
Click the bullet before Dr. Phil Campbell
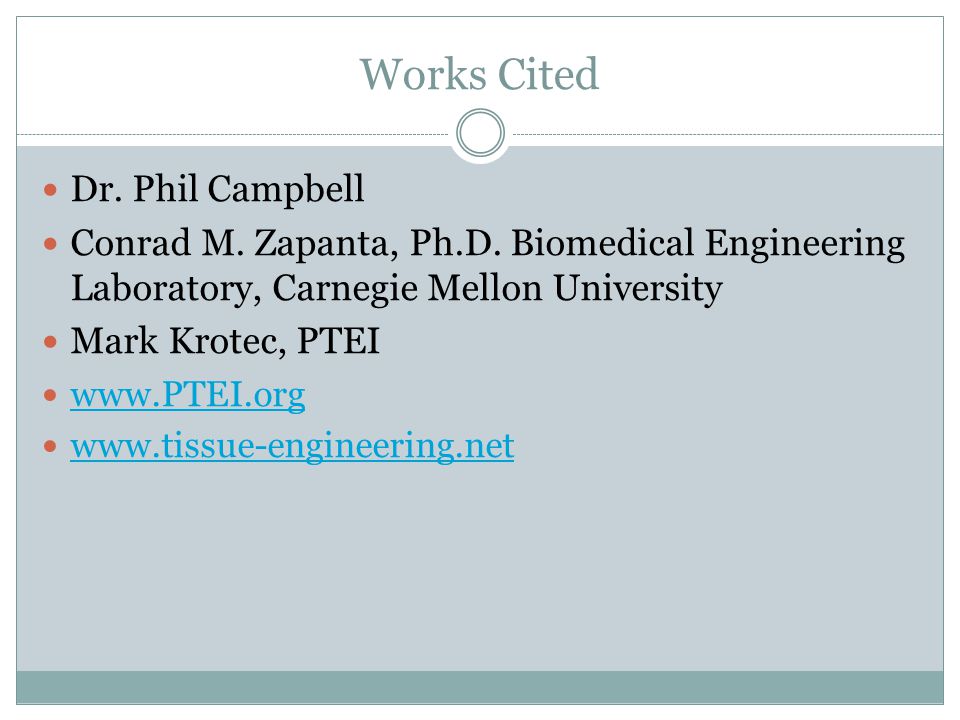pos(51,190)
